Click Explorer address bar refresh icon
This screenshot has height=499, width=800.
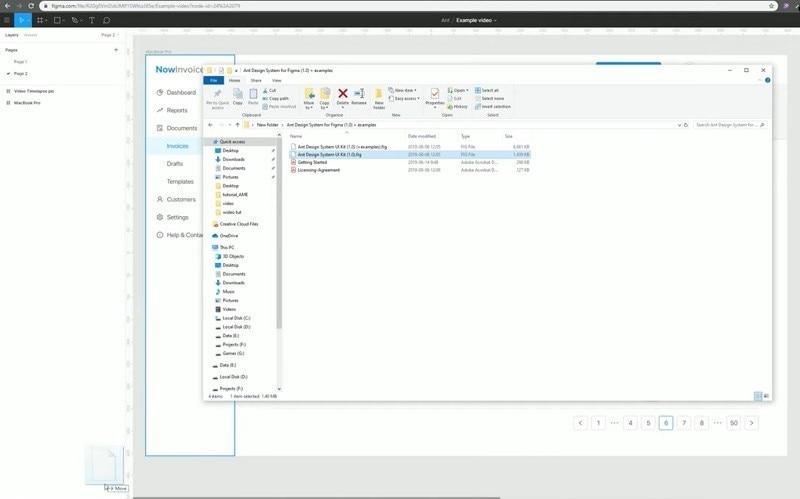click(x=686, y=124)
